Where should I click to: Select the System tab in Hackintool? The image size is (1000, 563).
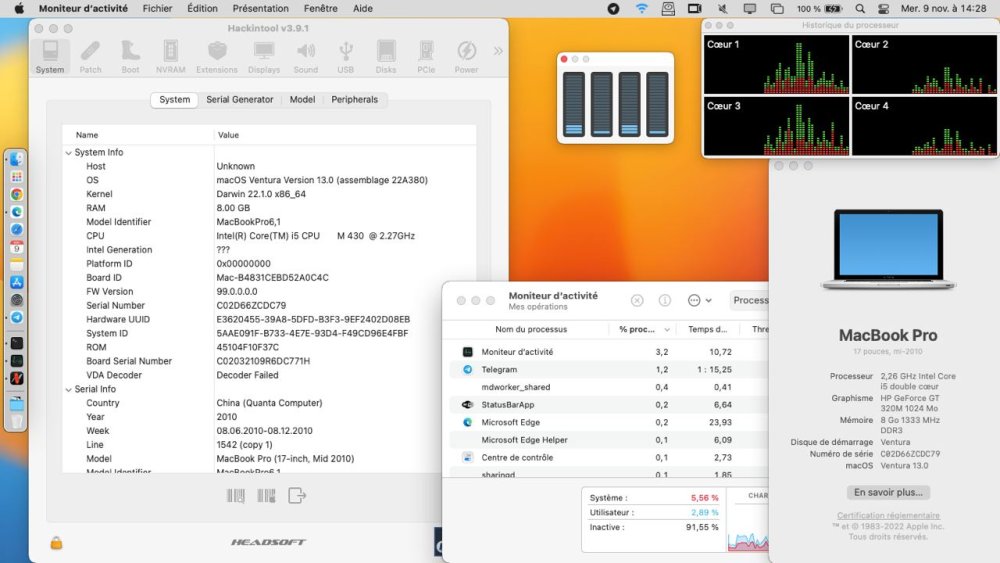coord(174,99)
